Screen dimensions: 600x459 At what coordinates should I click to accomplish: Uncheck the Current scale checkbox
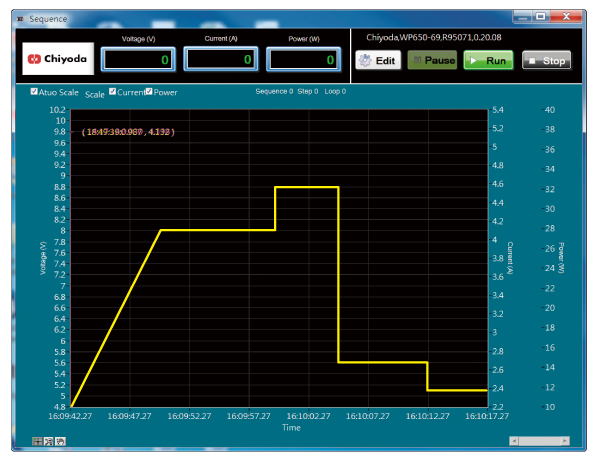coord(112,92)
